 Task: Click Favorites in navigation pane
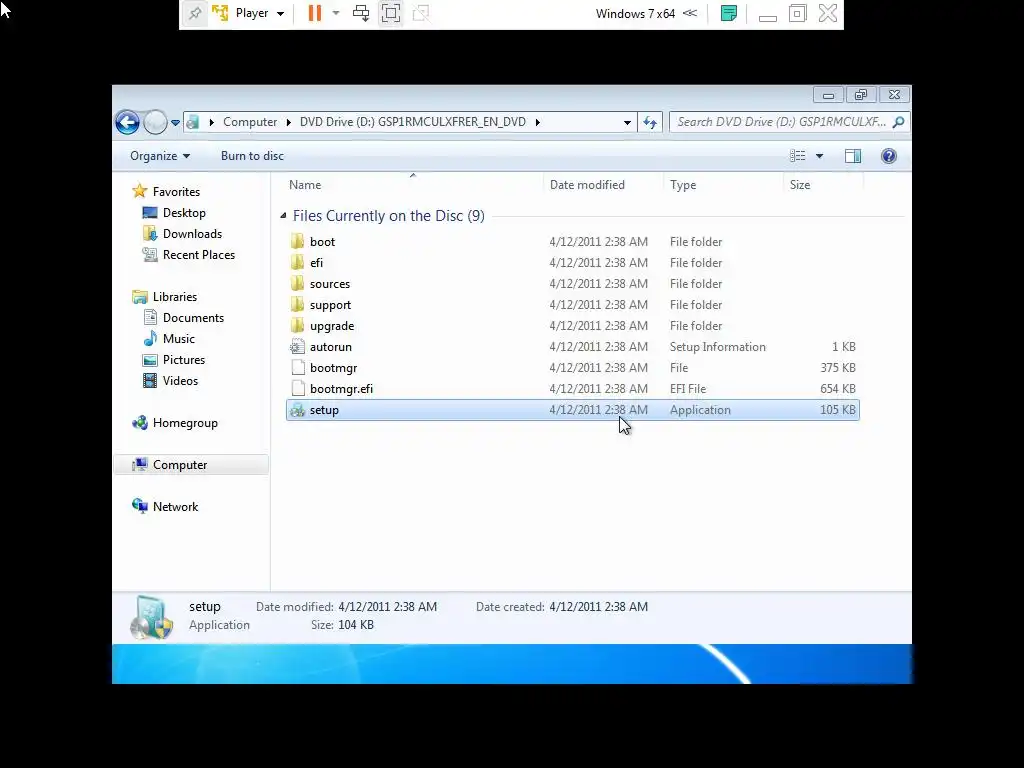pyautogui.click(x=176, y=191)
